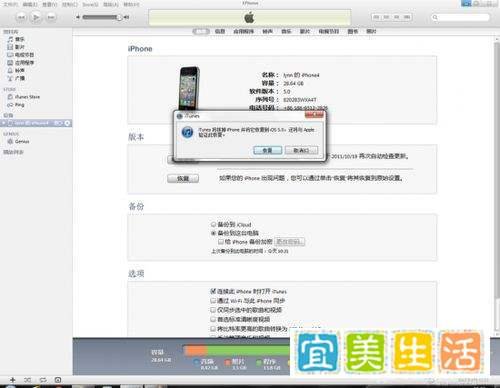Click the high-volume speaker icon
Image resolution: width=500 pixels, height=388 pixels.
click(x=127, y=17)
